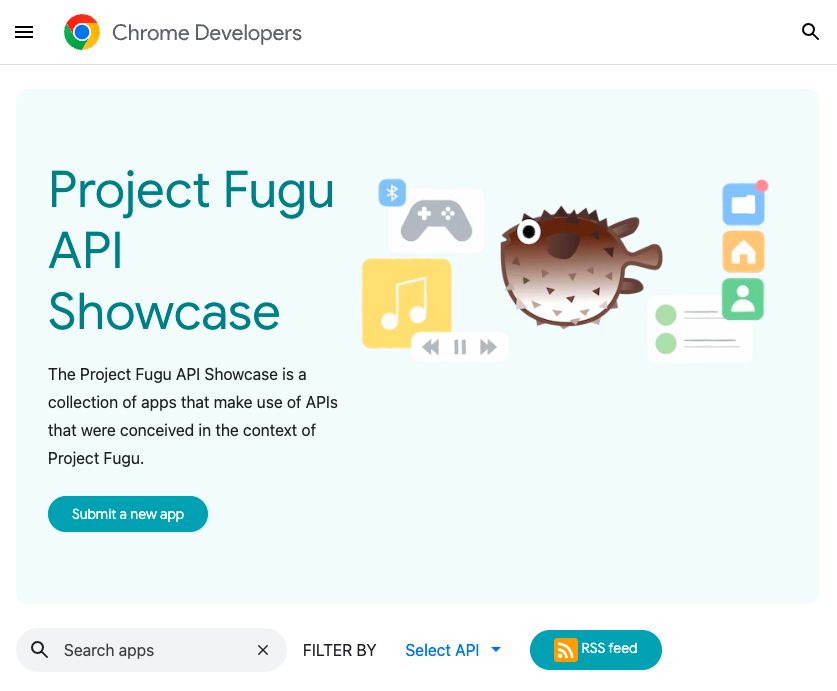Expand the Select API dropdown

pyautogui.click(x=453, y=650)
